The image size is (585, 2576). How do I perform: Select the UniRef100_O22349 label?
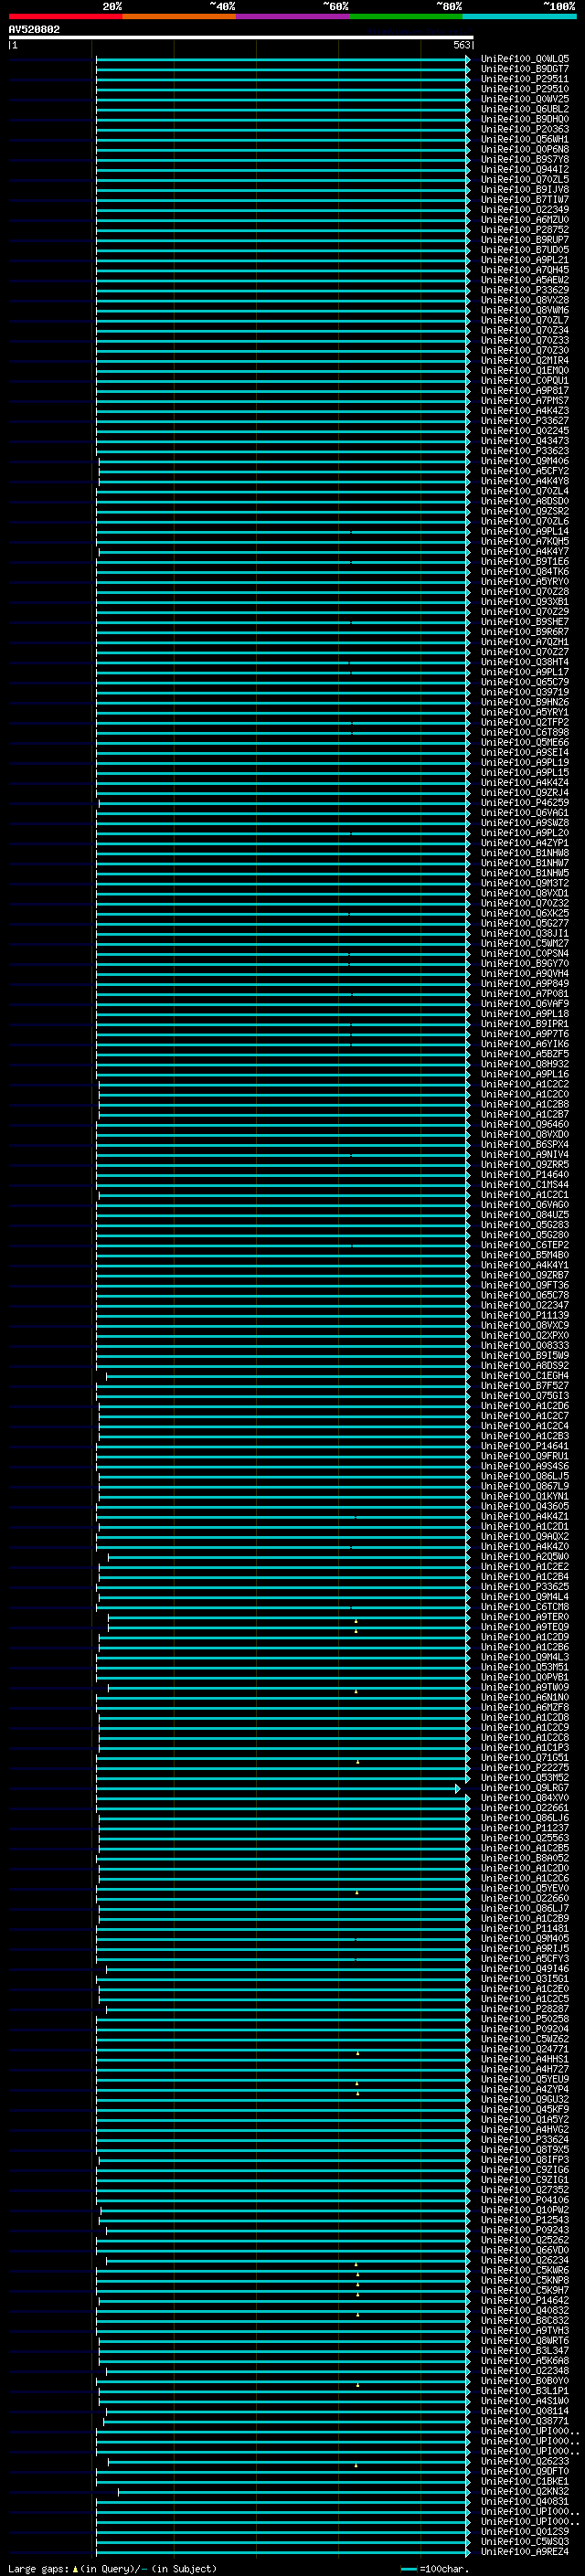click(525, 209)
